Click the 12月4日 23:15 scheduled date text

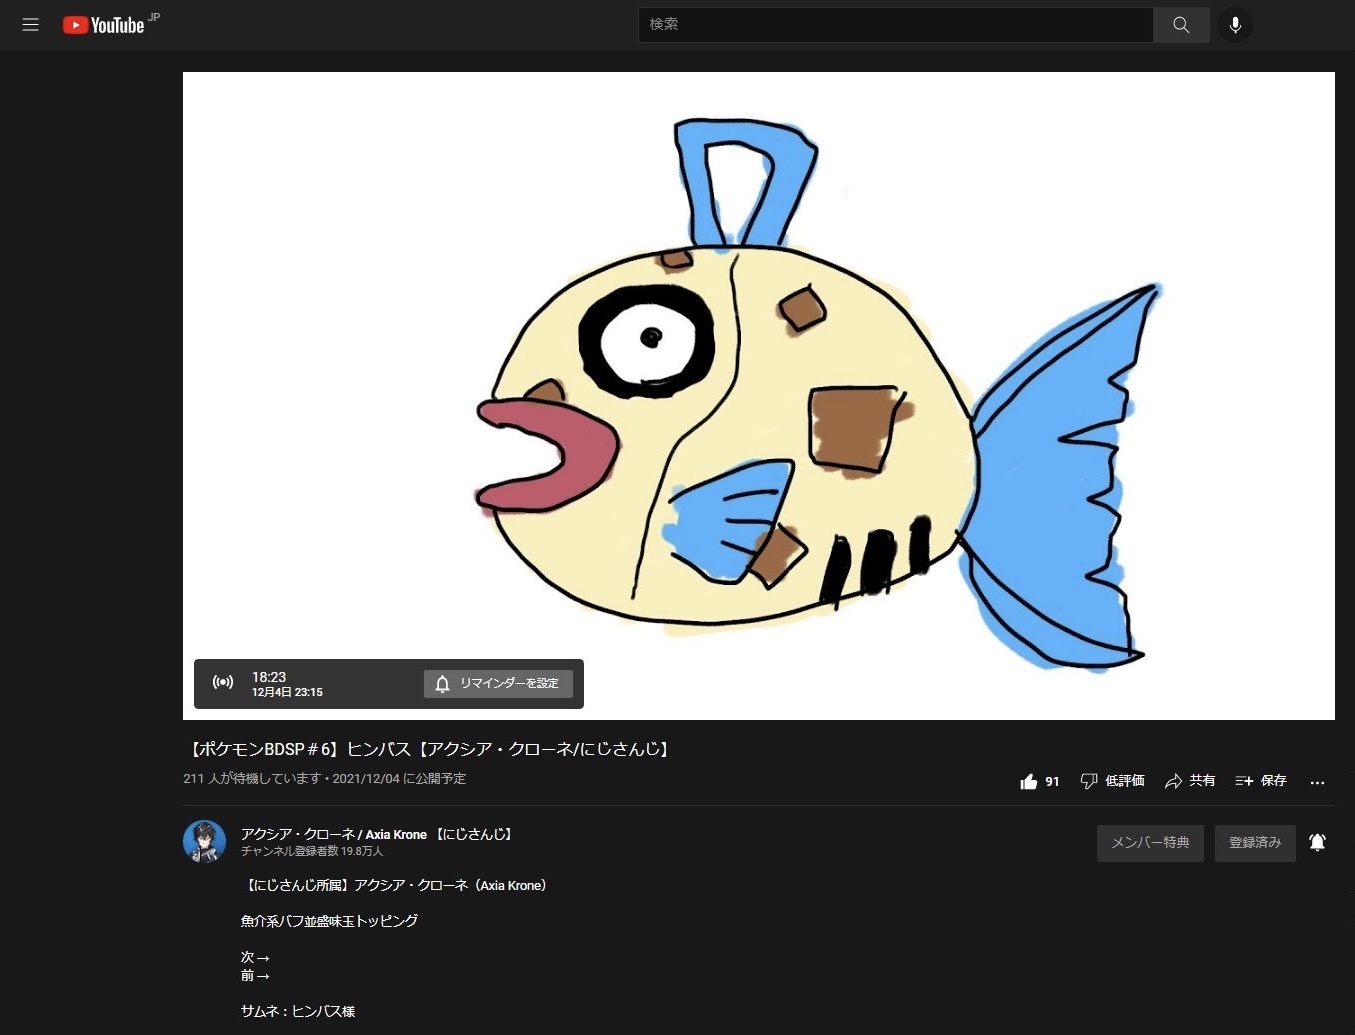(287, 692)
